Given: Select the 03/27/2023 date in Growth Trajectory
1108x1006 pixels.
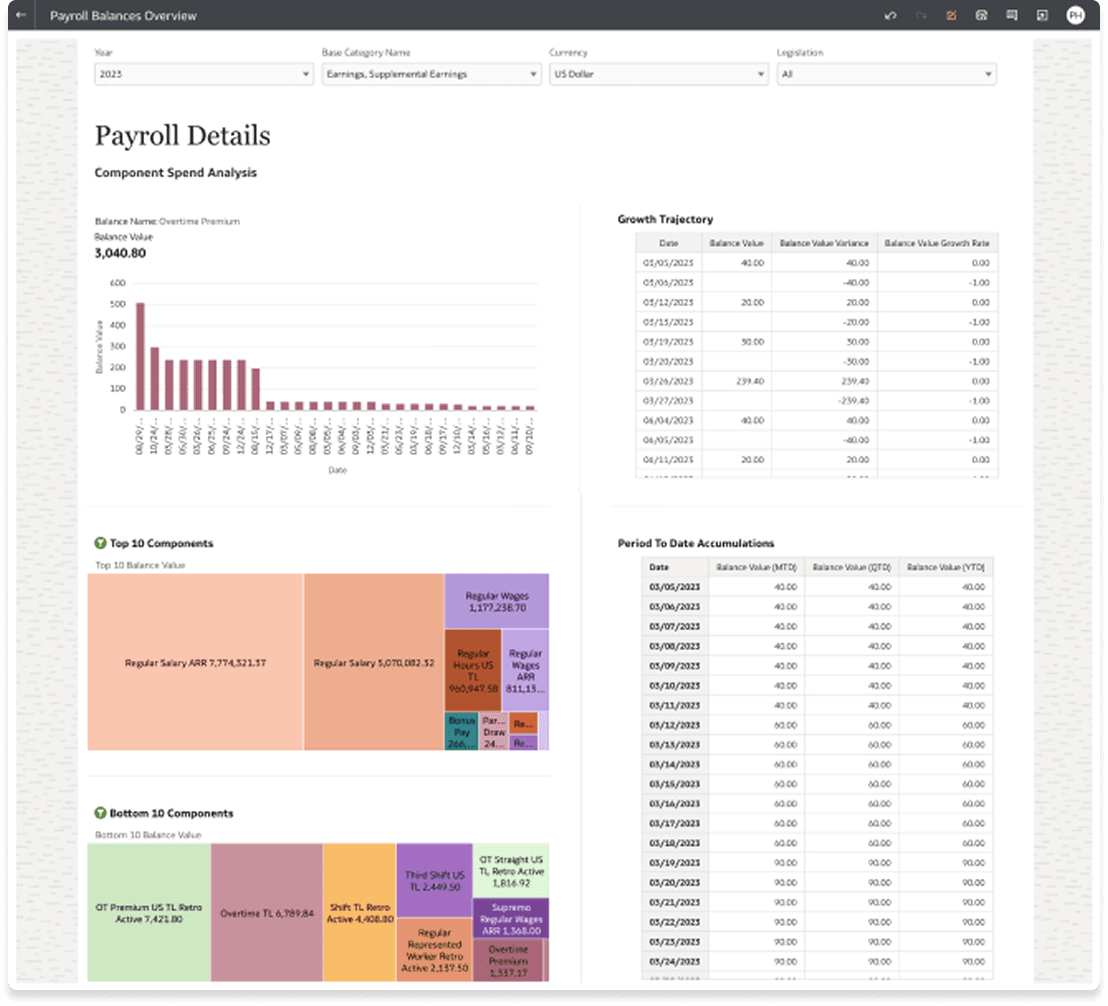Looking at the screenshot, I should click(x=668, y=401).
